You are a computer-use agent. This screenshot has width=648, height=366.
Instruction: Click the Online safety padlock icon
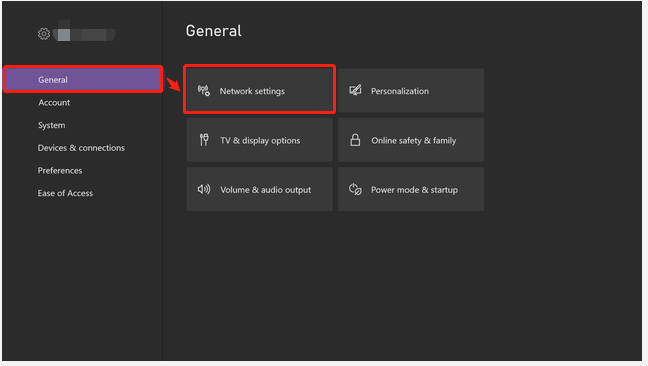tap(355, 140)
